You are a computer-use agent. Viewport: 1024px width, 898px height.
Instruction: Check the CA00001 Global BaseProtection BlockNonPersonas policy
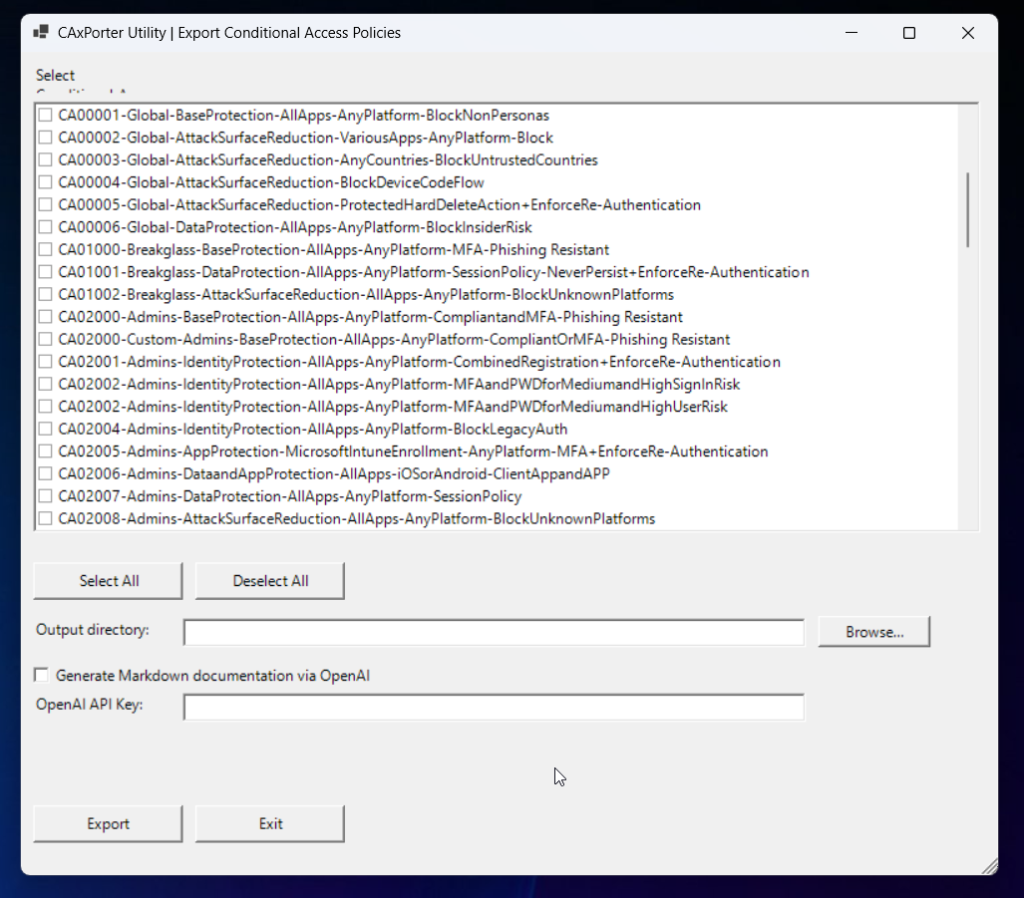coord(45,116)
